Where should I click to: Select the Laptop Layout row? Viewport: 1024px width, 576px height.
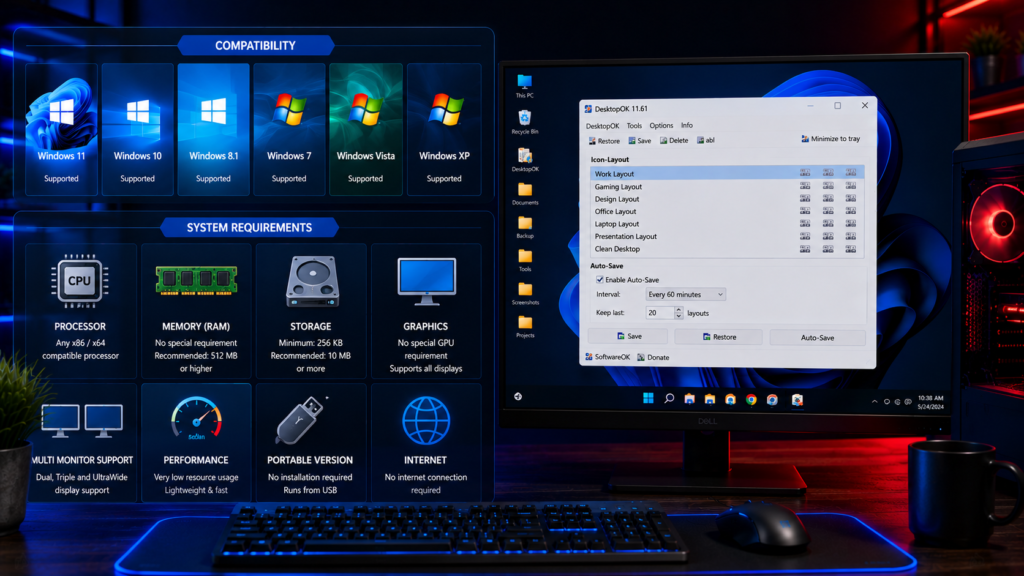tap(727, 224)
